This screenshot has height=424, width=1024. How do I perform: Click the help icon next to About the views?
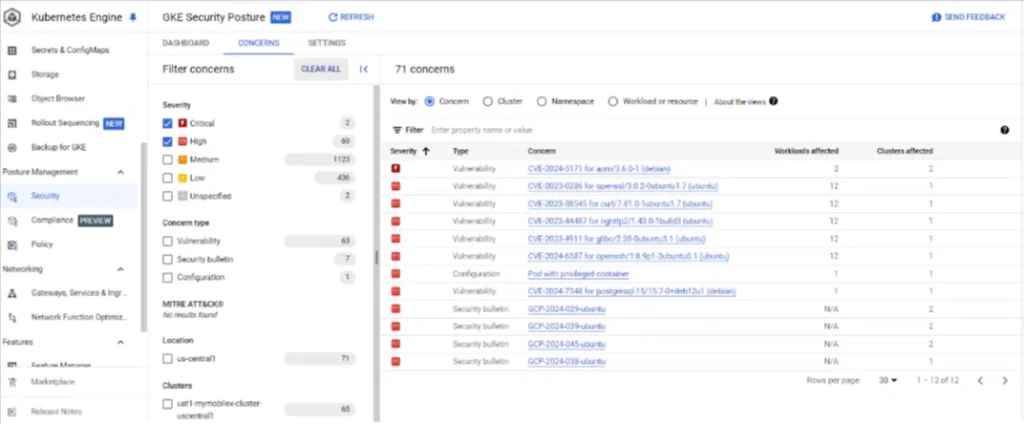pos(773,101)
